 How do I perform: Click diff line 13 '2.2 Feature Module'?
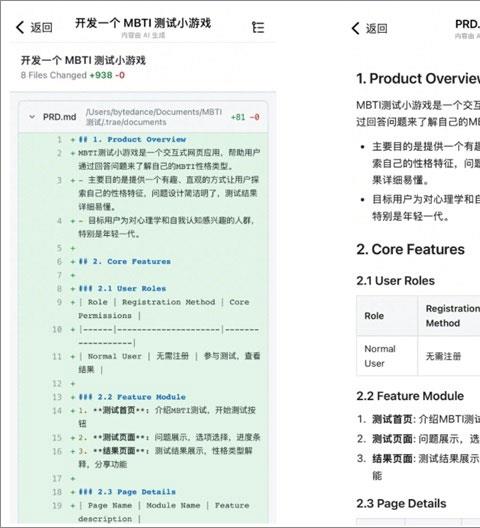(x=132, y=397)
